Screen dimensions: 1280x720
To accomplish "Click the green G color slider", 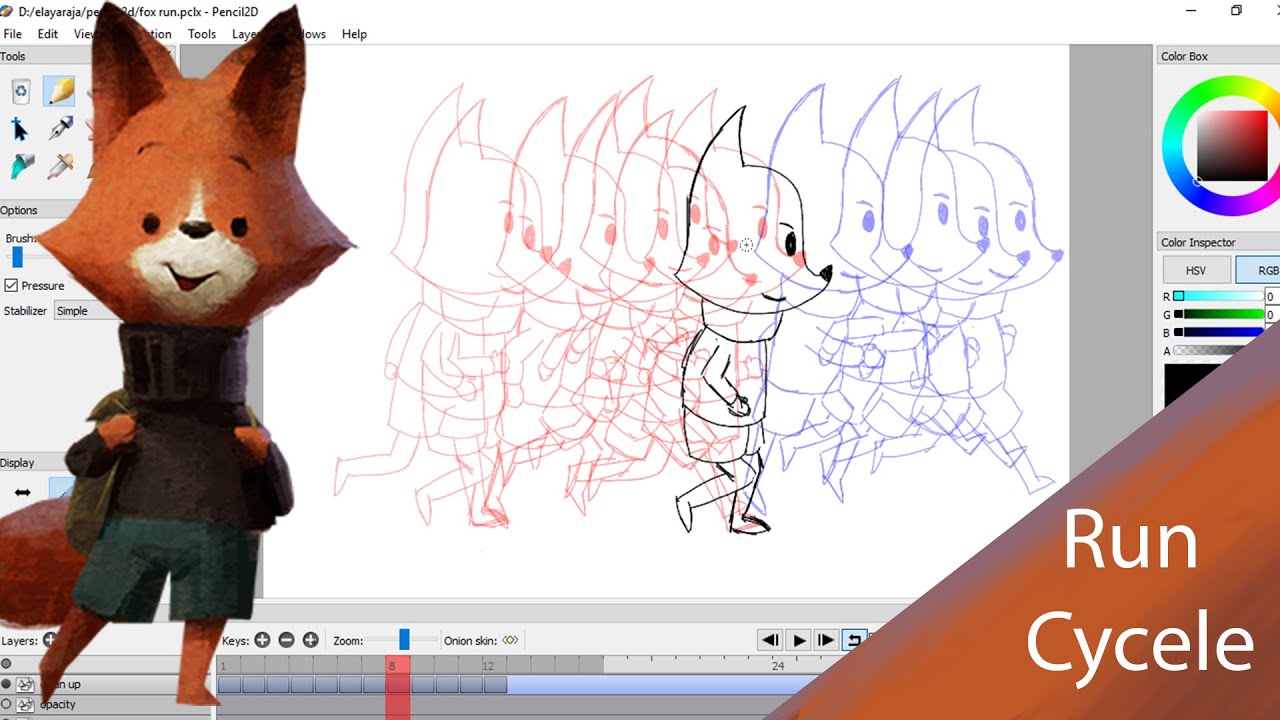I will tap(1218, 314).
